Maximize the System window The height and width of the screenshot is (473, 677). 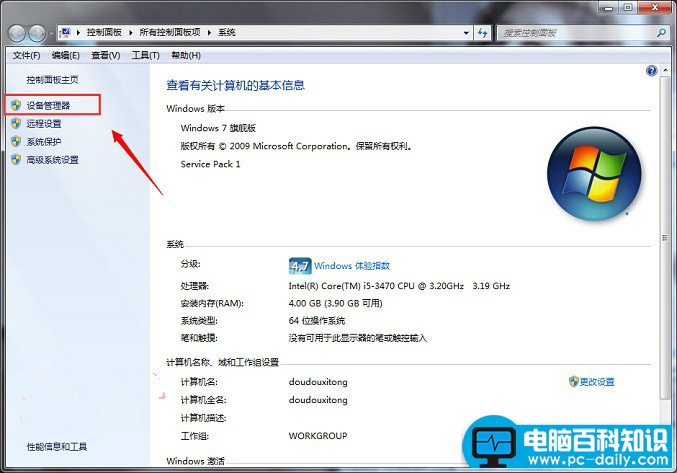point(628,7)
